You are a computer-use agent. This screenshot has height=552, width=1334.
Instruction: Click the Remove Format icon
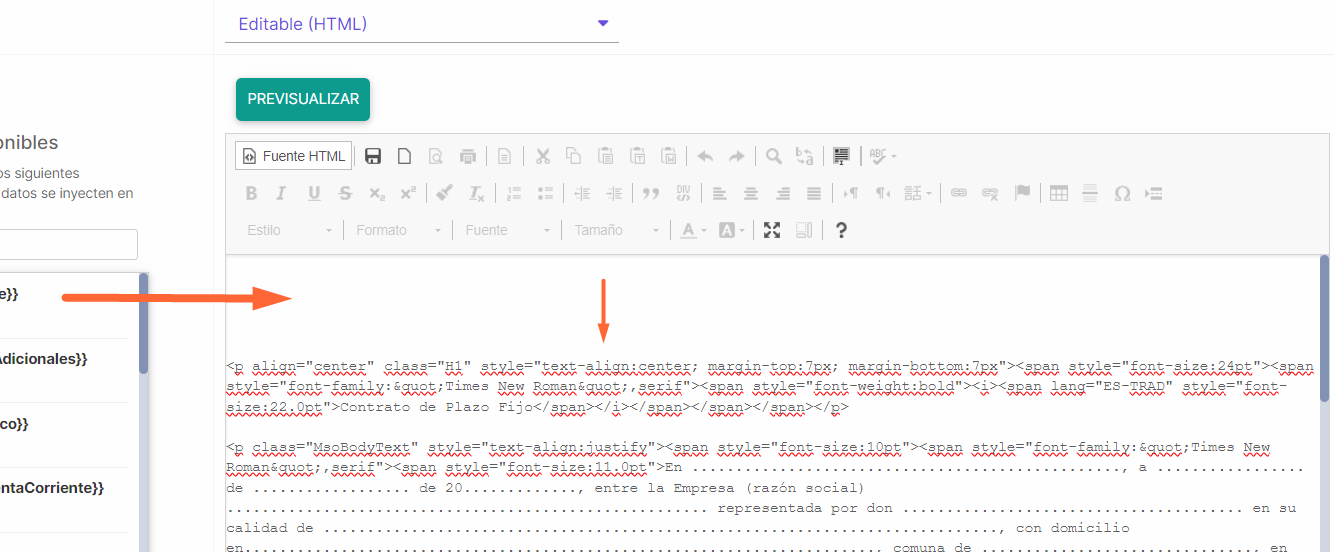click(x=477, y=193)
